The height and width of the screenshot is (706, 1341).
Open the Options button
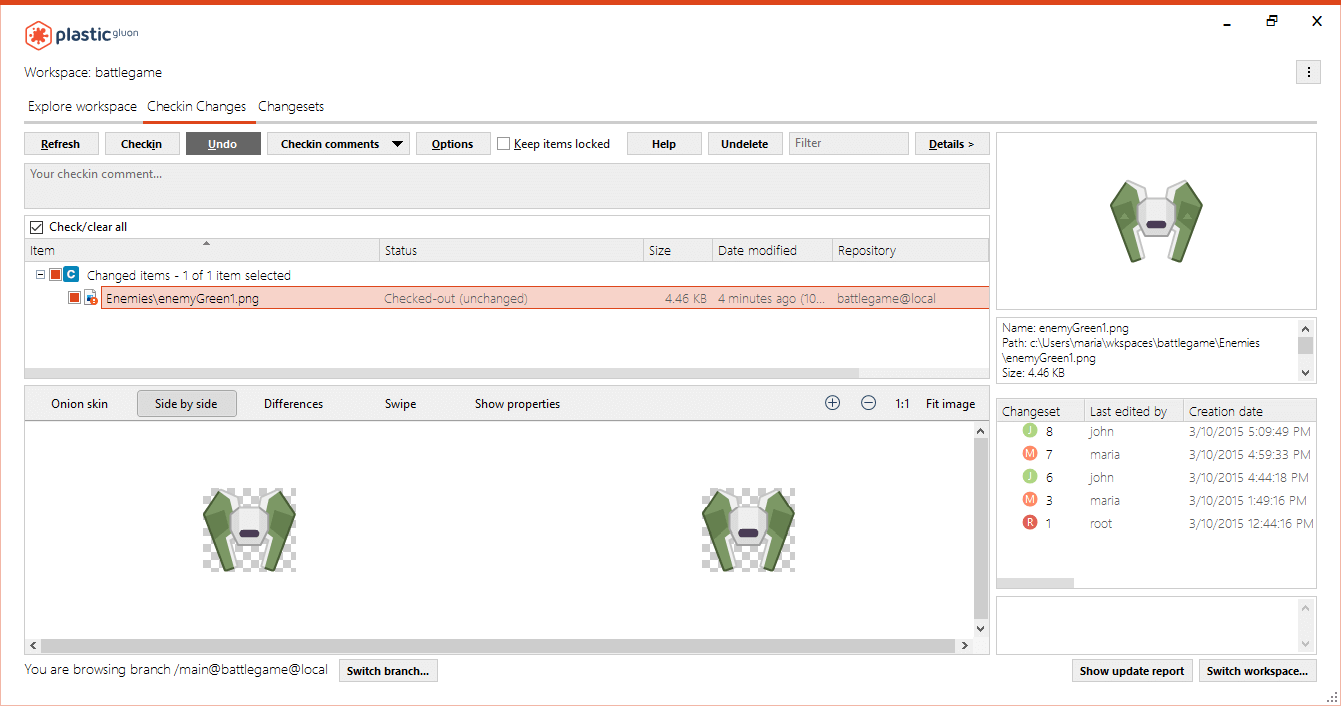pyautogui.click(x=453, y=144)
